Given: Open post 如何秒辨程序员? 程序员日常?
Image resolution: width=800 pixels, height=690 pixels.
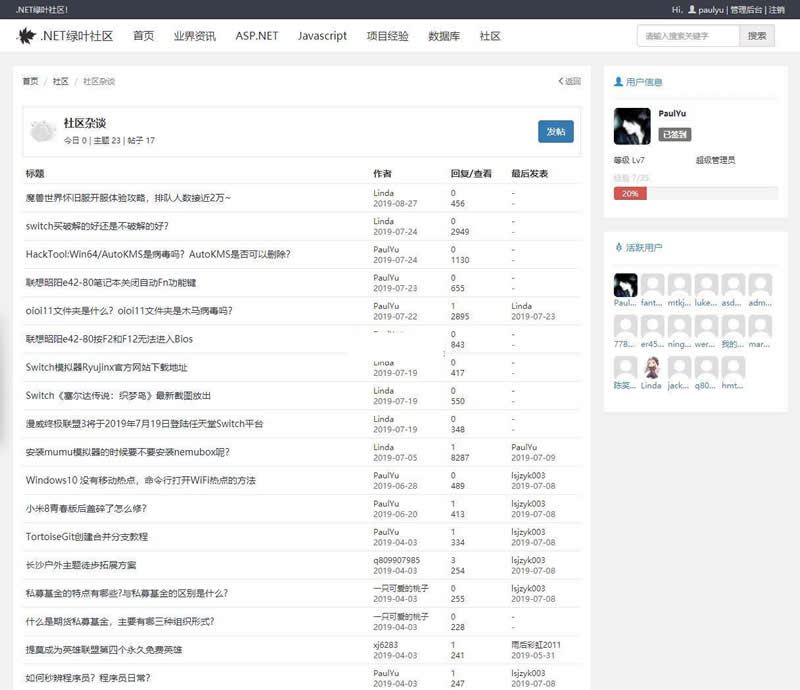Looking at the screenshot, I should [x=88, y=678].
